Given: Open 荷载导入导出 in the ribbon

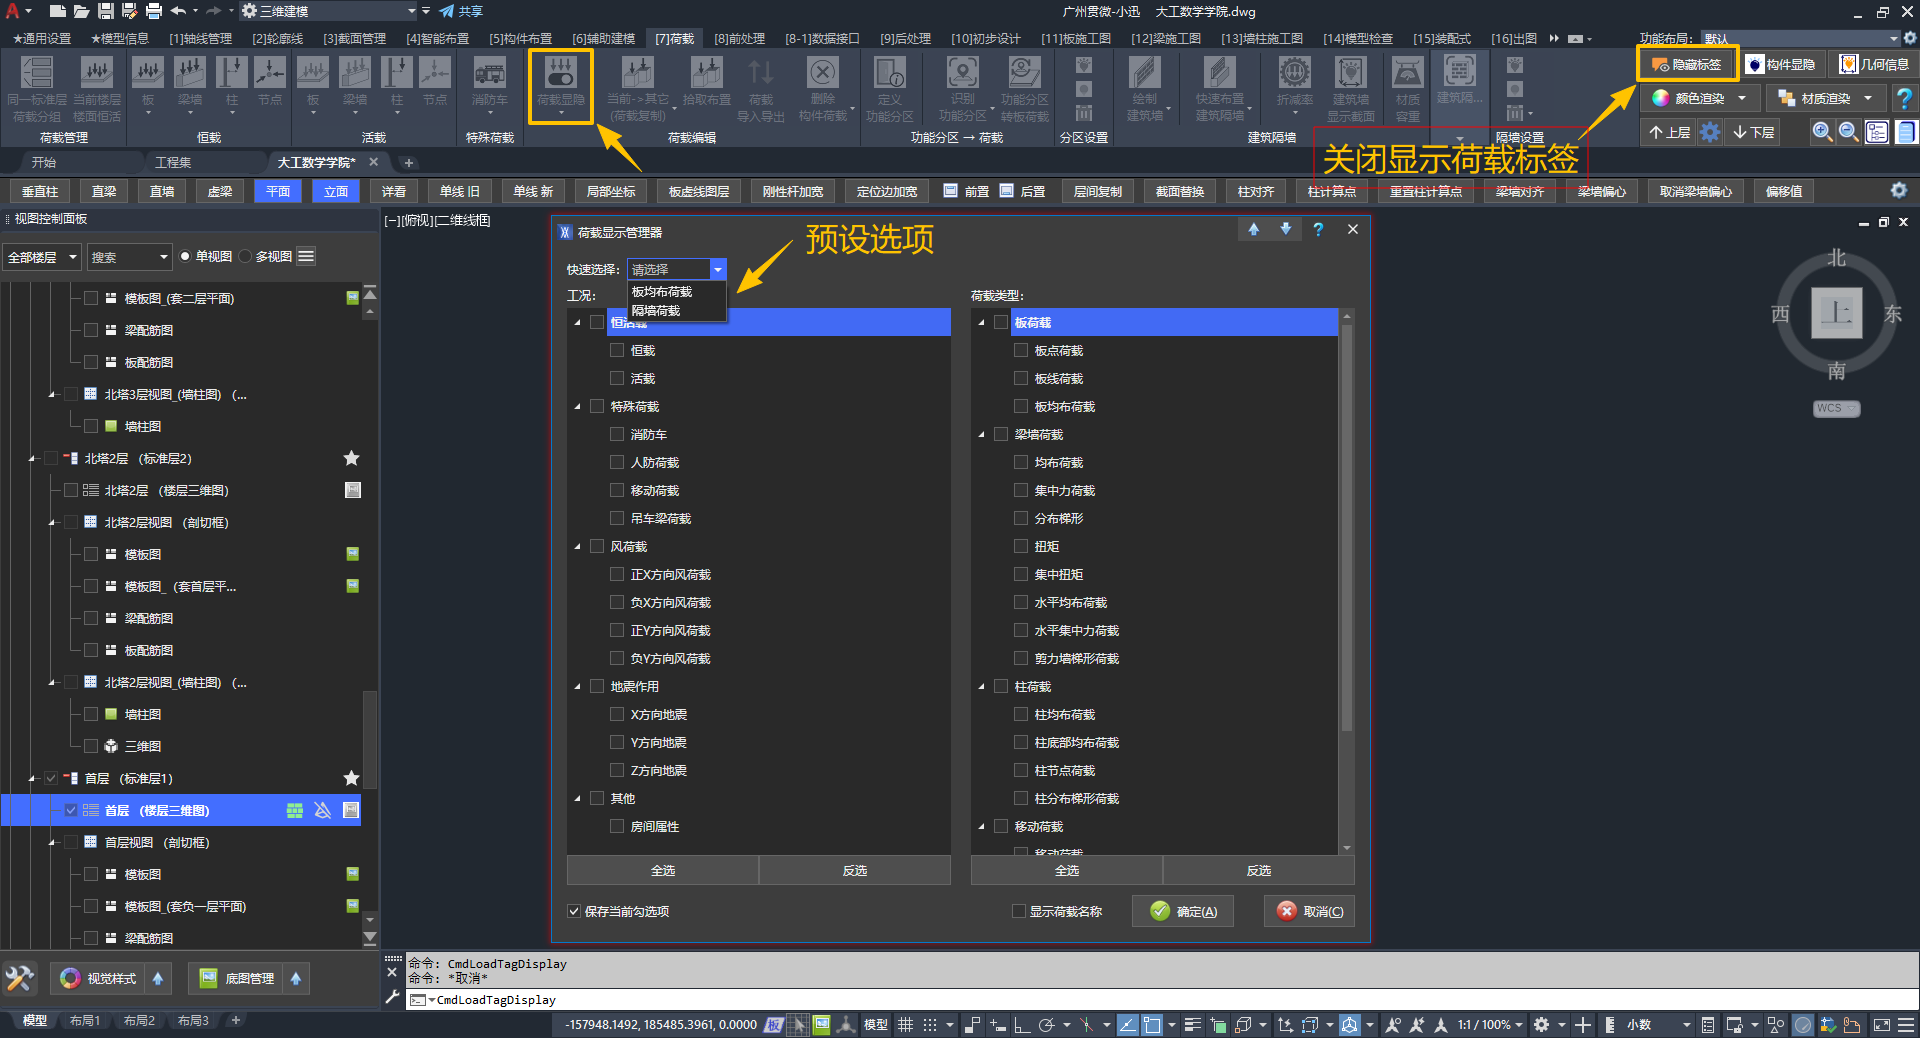Looking at the screenshot, I should point(761,88).
